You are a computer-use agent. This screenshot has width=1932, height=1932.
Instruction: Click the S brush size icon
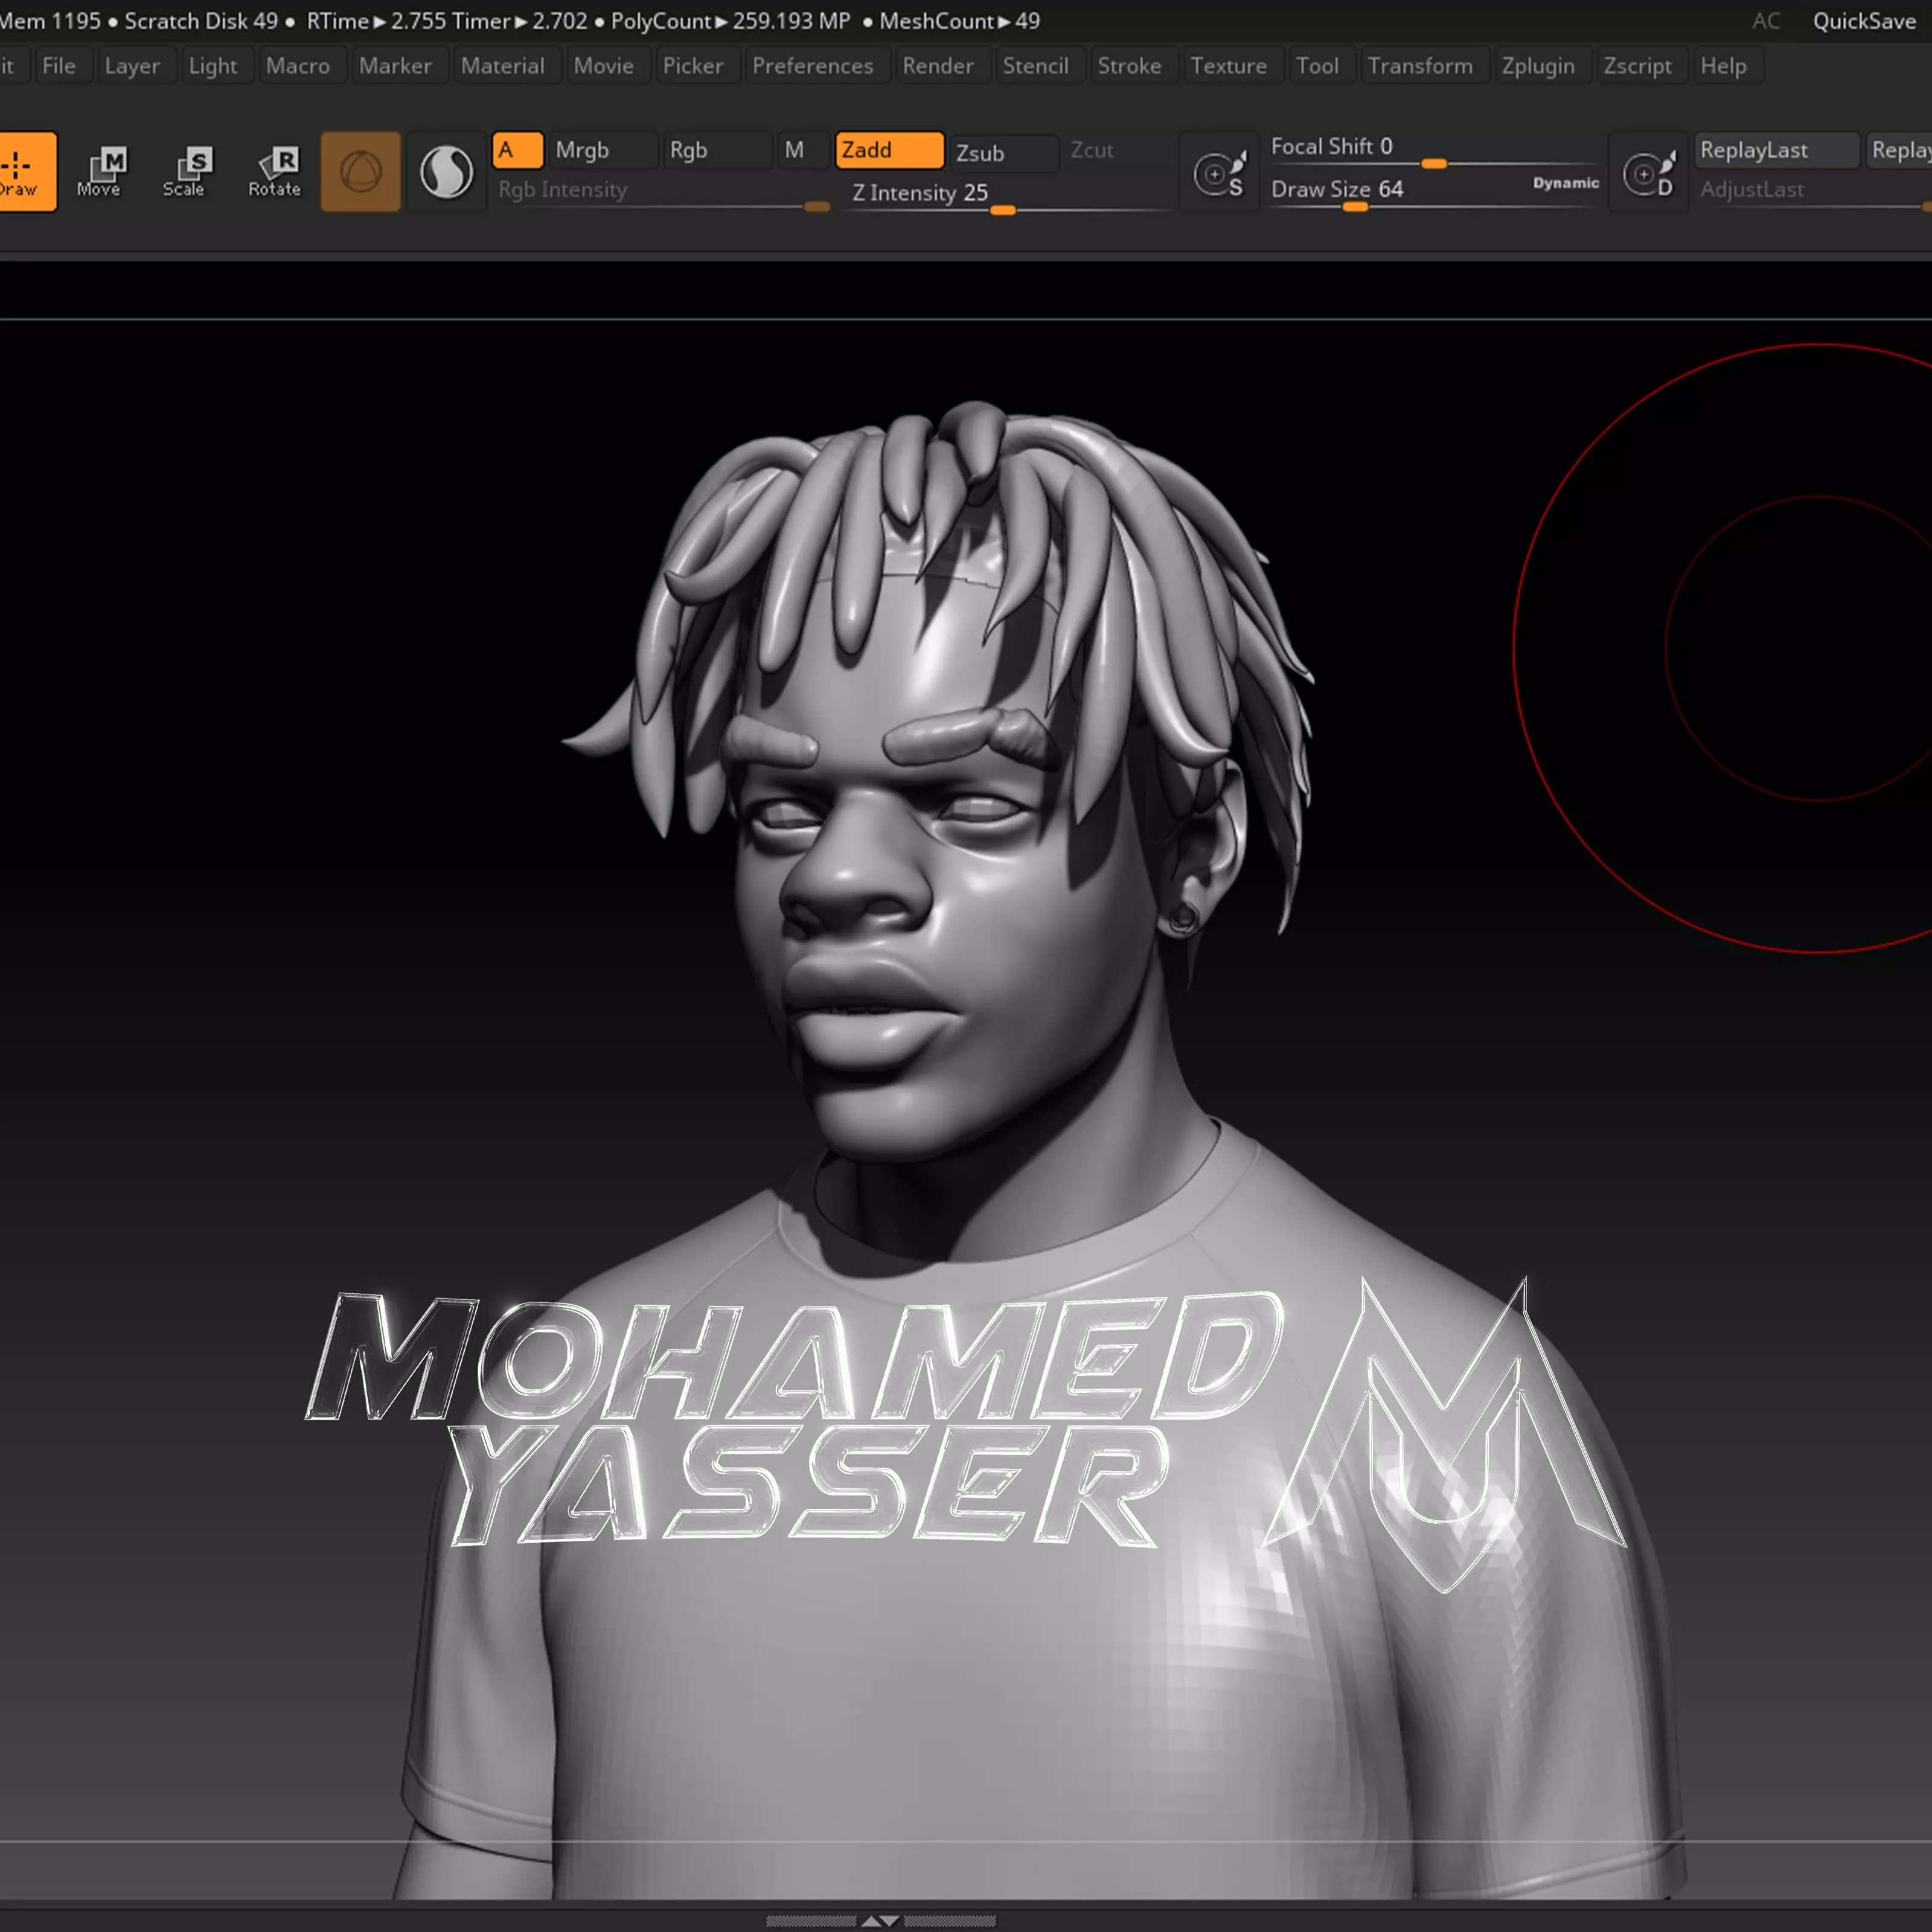tap(1219, 174)
